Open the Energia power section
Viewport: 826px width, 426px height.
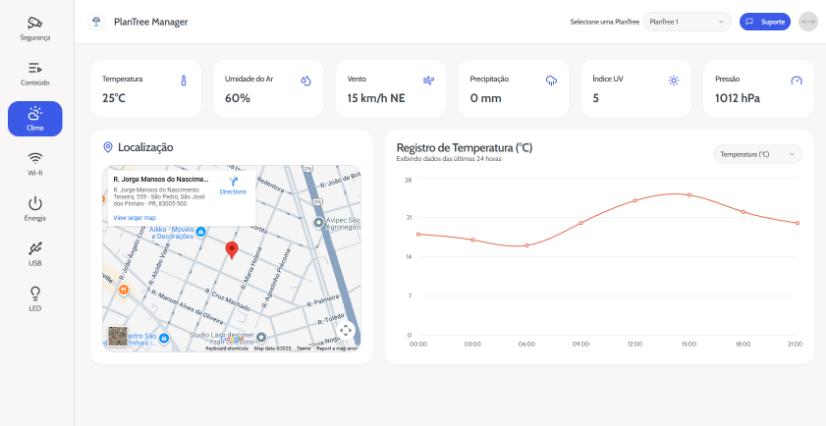(x=35, y=208)
